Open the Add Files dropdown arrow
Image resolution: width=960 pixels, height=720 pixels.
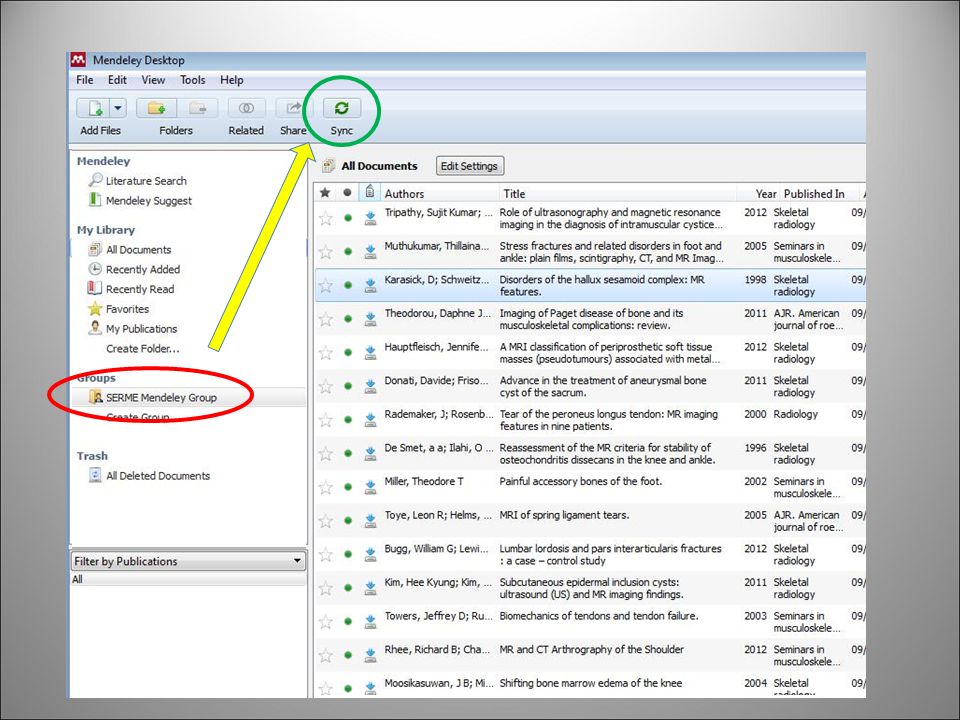pos(118,108)
